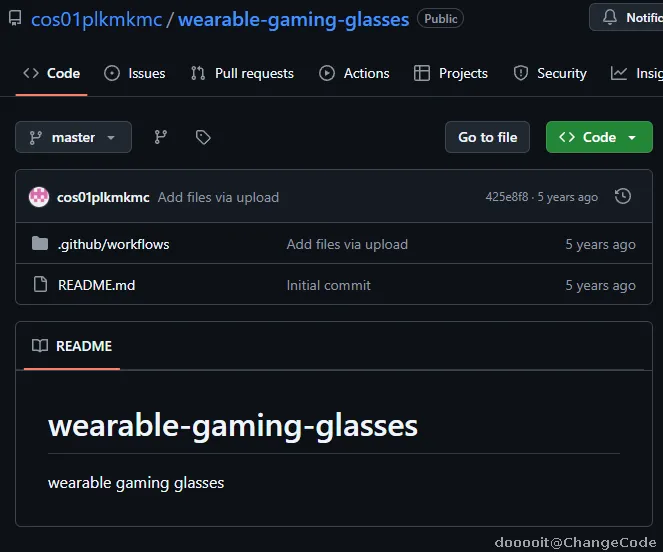
Task: Open the wearable-gaming-glasses repository link
Action: click(x=293, y=19)
